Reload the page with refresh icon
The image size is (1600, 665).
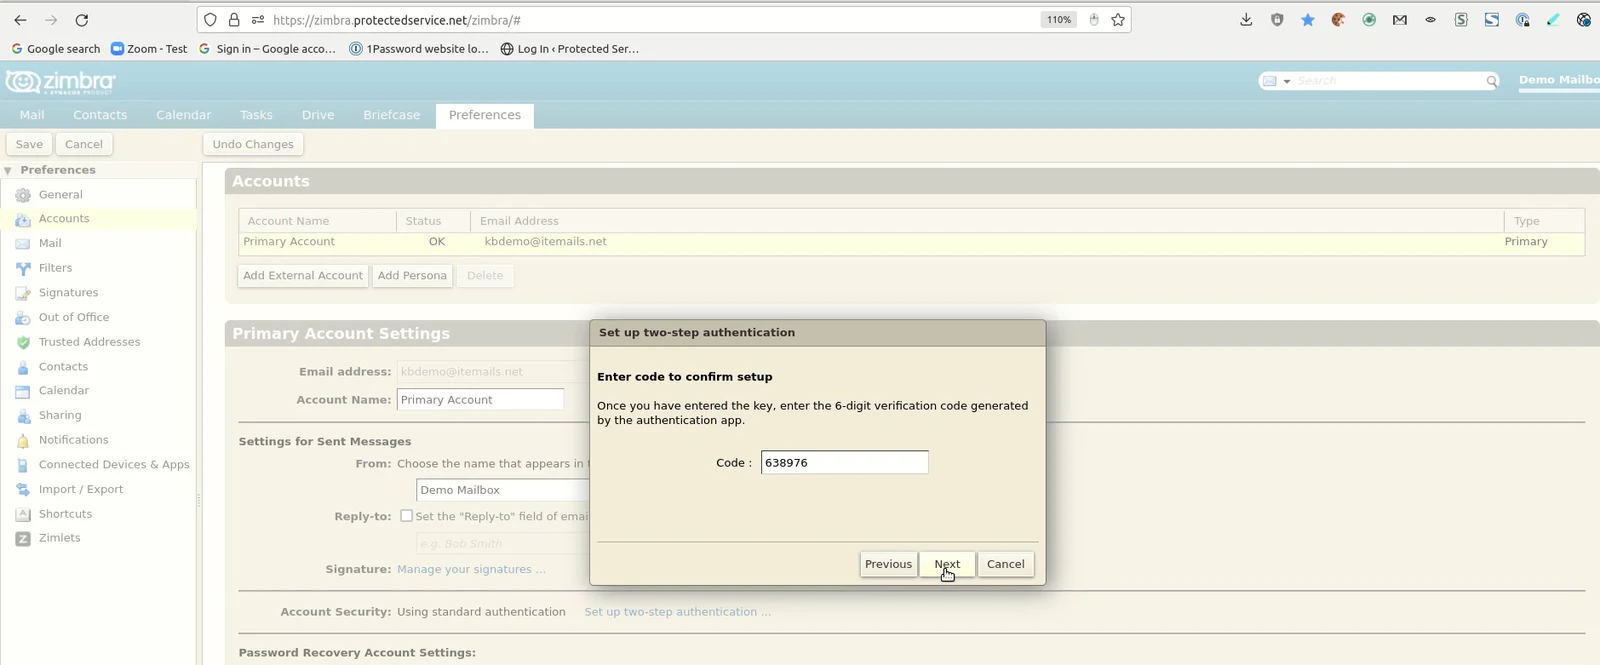pos(82,20)
